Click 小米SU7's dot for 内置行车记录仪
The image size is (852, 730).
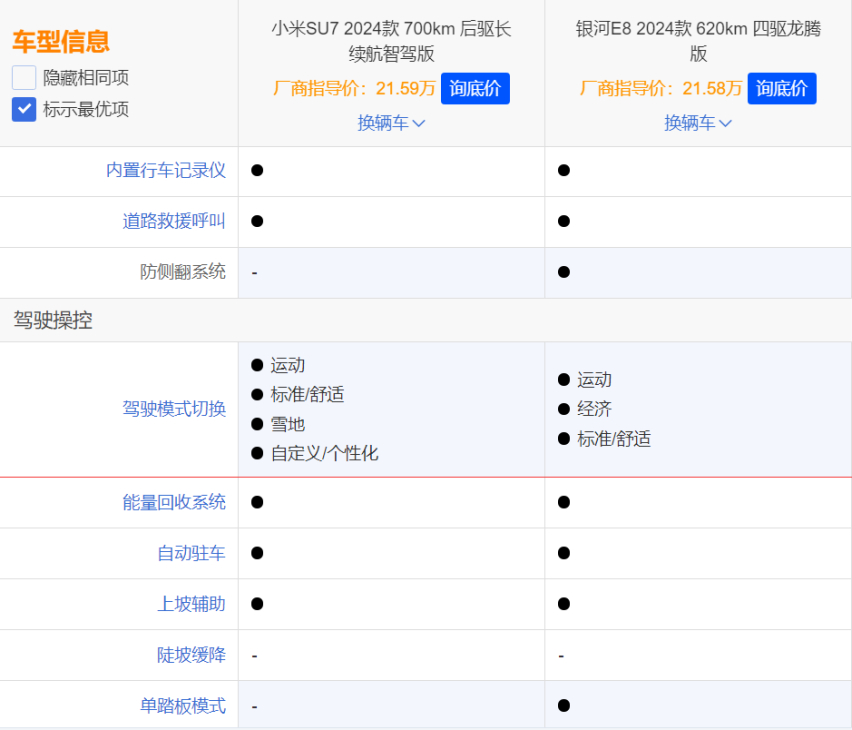click(258, 170)
